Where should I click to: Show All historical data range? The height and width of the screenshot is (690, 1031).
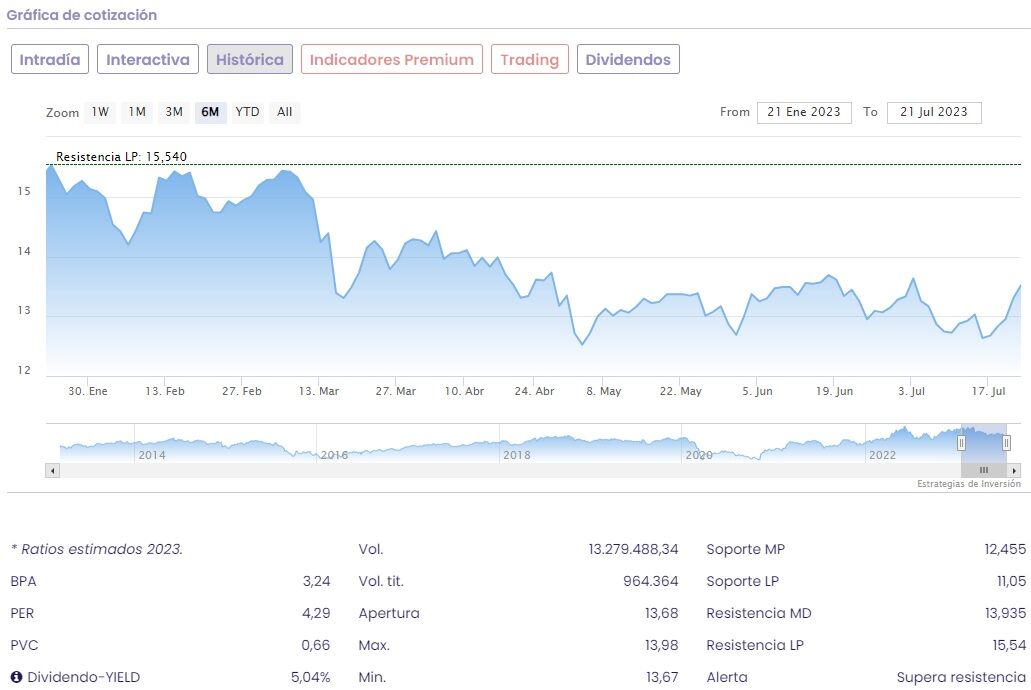click(x=285, y=112)
